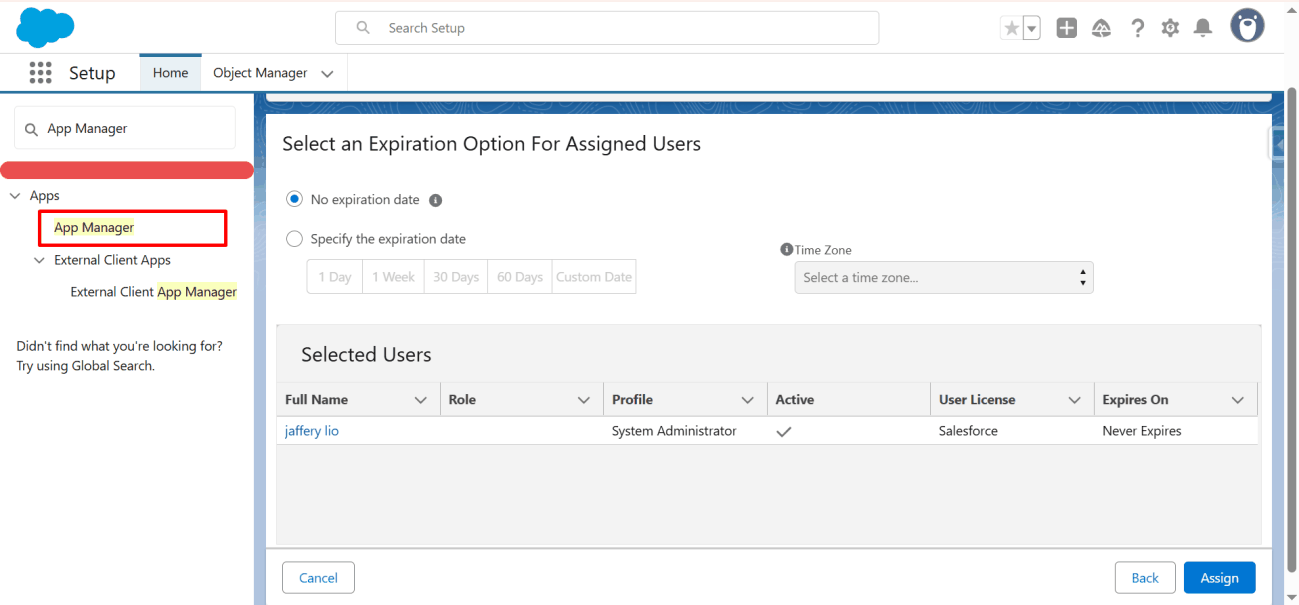
Task: Show info tooltip beside No expiration date
Action: point(435,200)
